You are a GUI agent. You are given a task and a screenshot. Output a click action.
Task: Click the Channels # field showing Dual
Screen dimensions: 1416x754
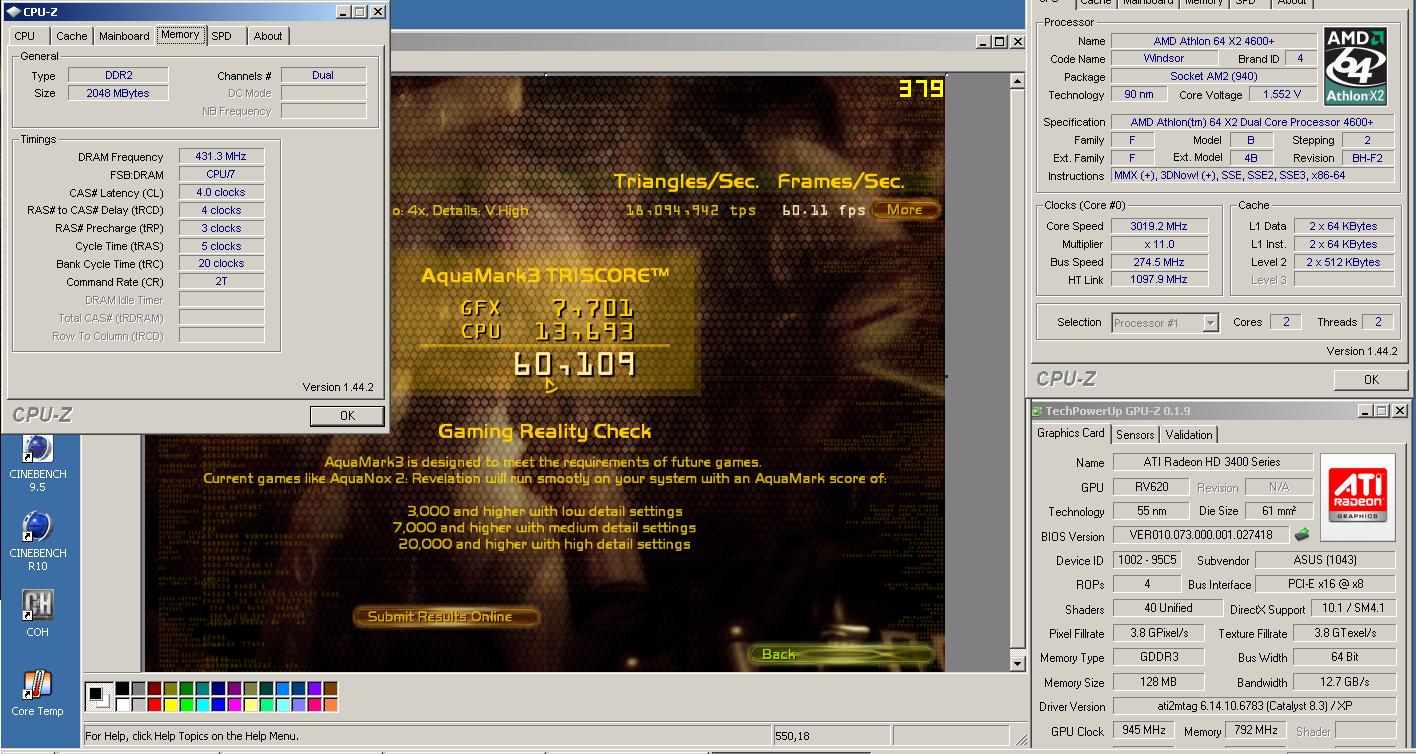pyautogui.click(x=323, y=75)
